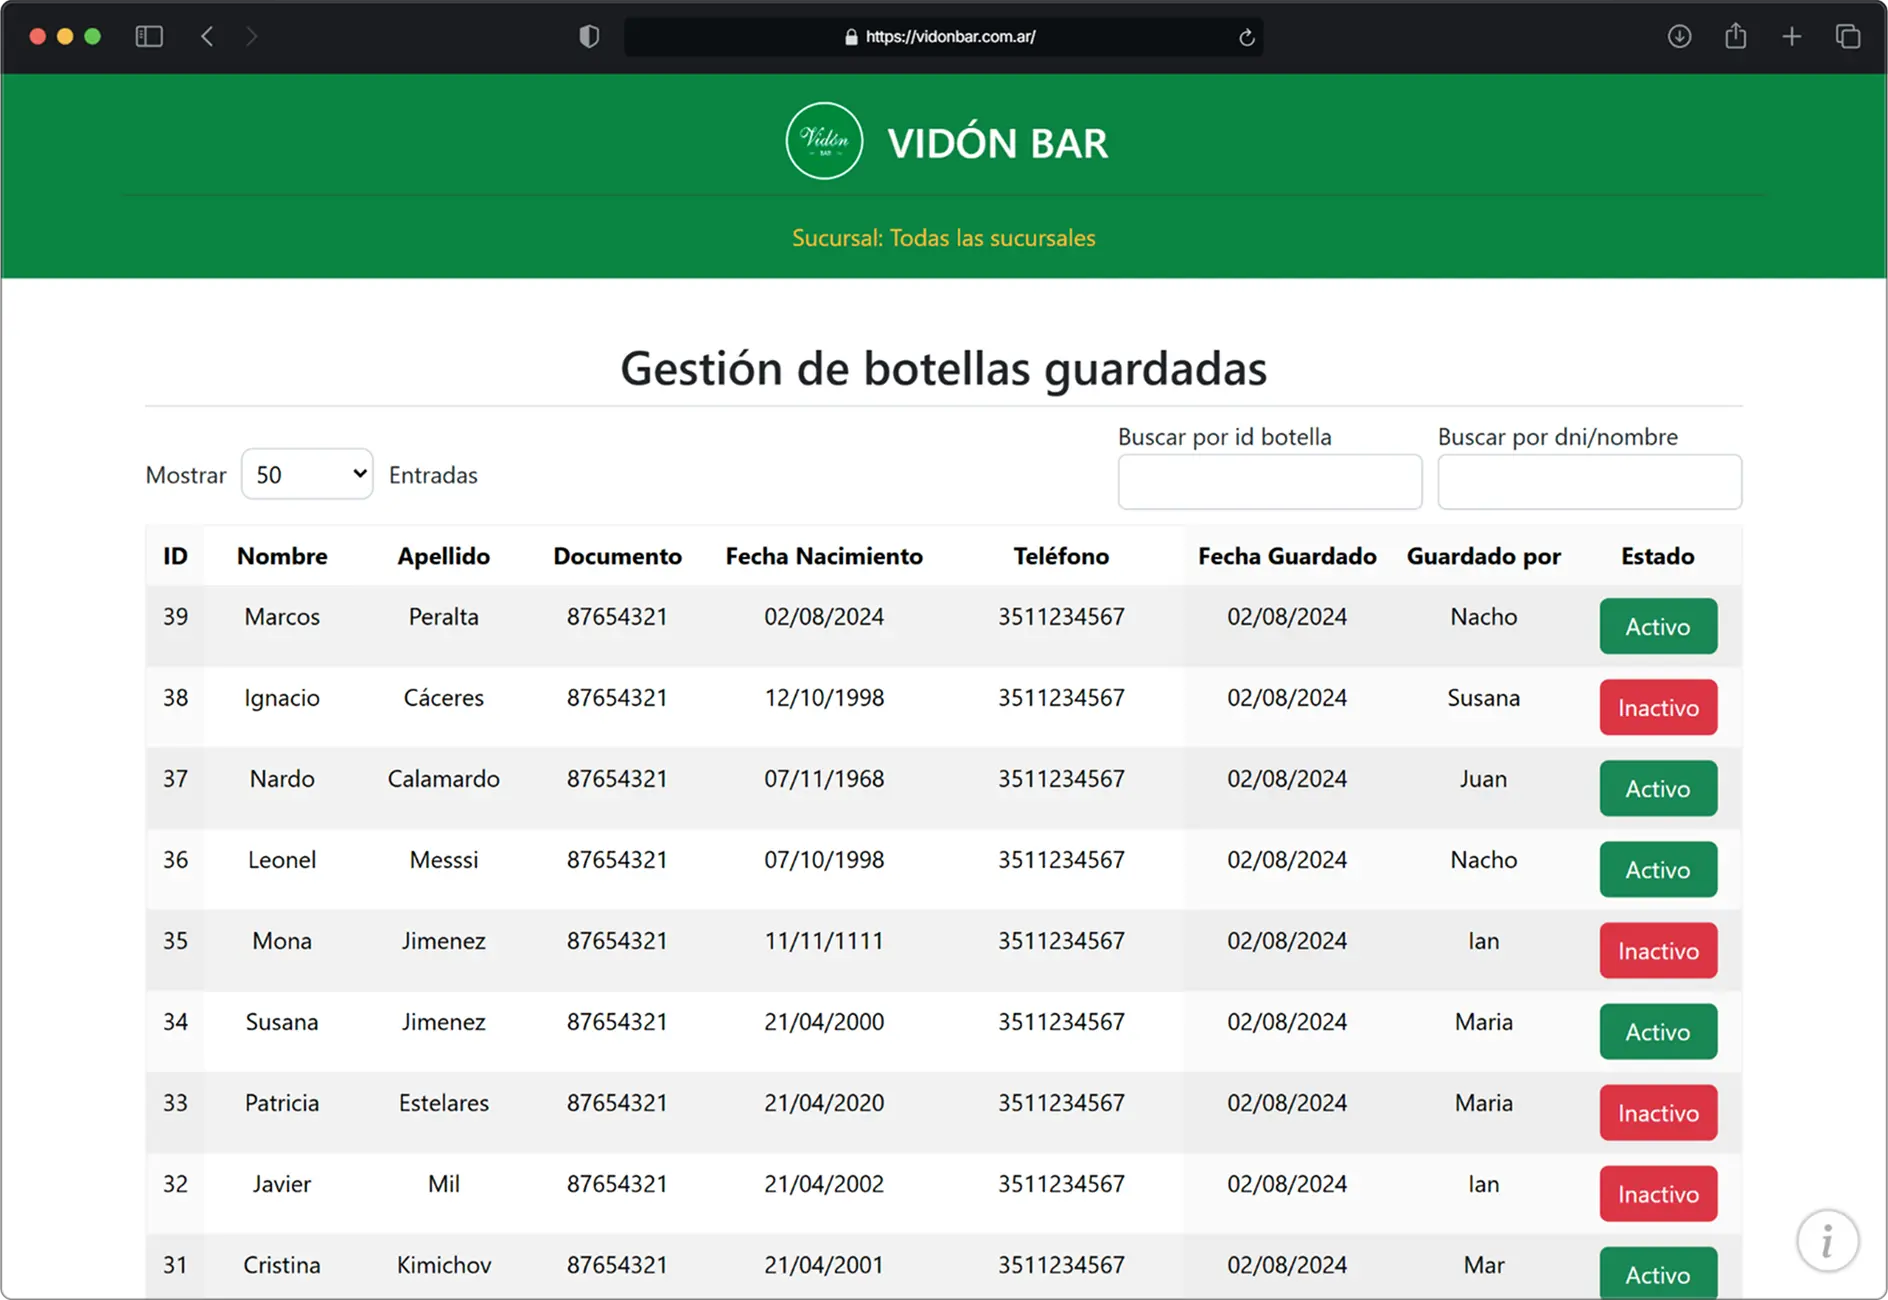Image resolution: width=1888 pixels, height=1300 pixels.
Task: Open the downloads icon
Action: coord(1681,36)
